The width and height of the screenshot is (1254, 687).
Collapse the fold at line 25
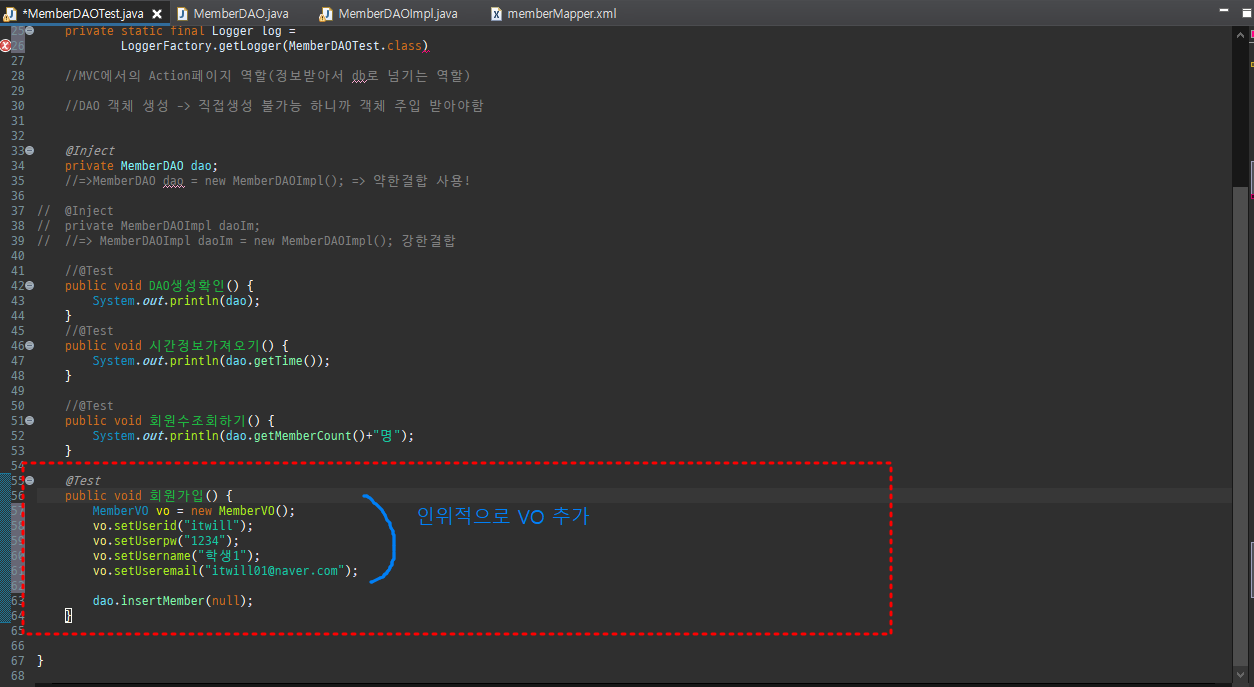[x=29, y=31]
